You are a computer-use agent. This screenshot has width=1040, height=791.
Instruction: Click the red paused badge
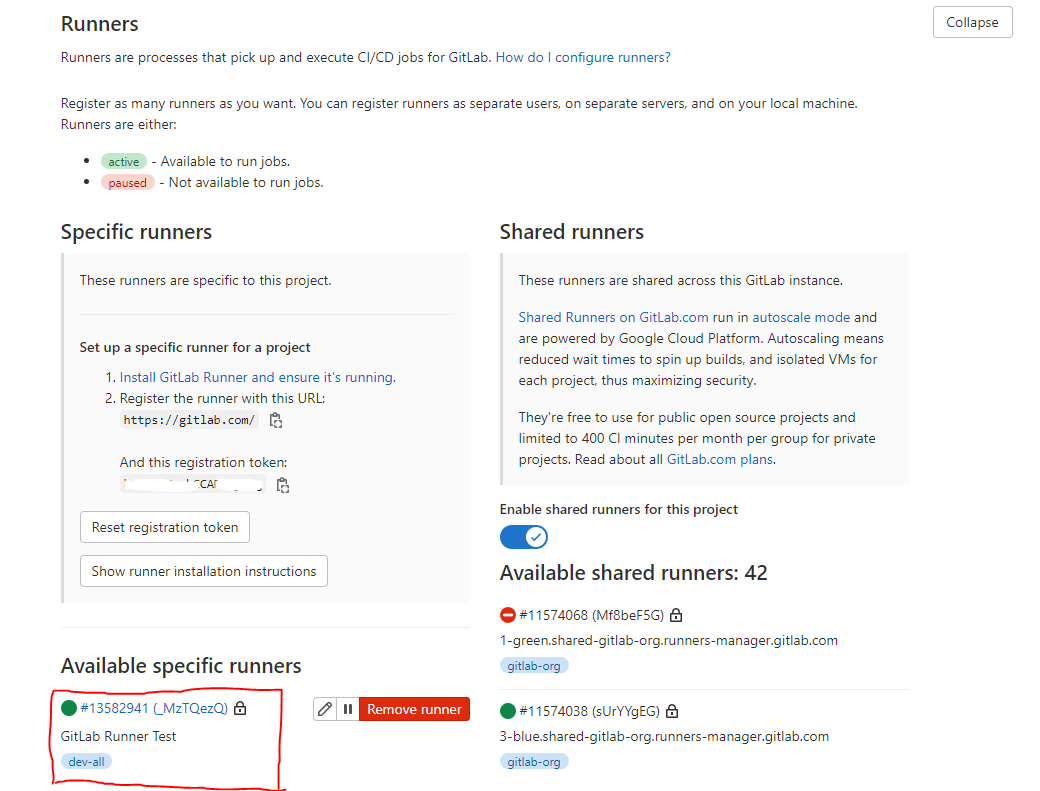point(127,183)
